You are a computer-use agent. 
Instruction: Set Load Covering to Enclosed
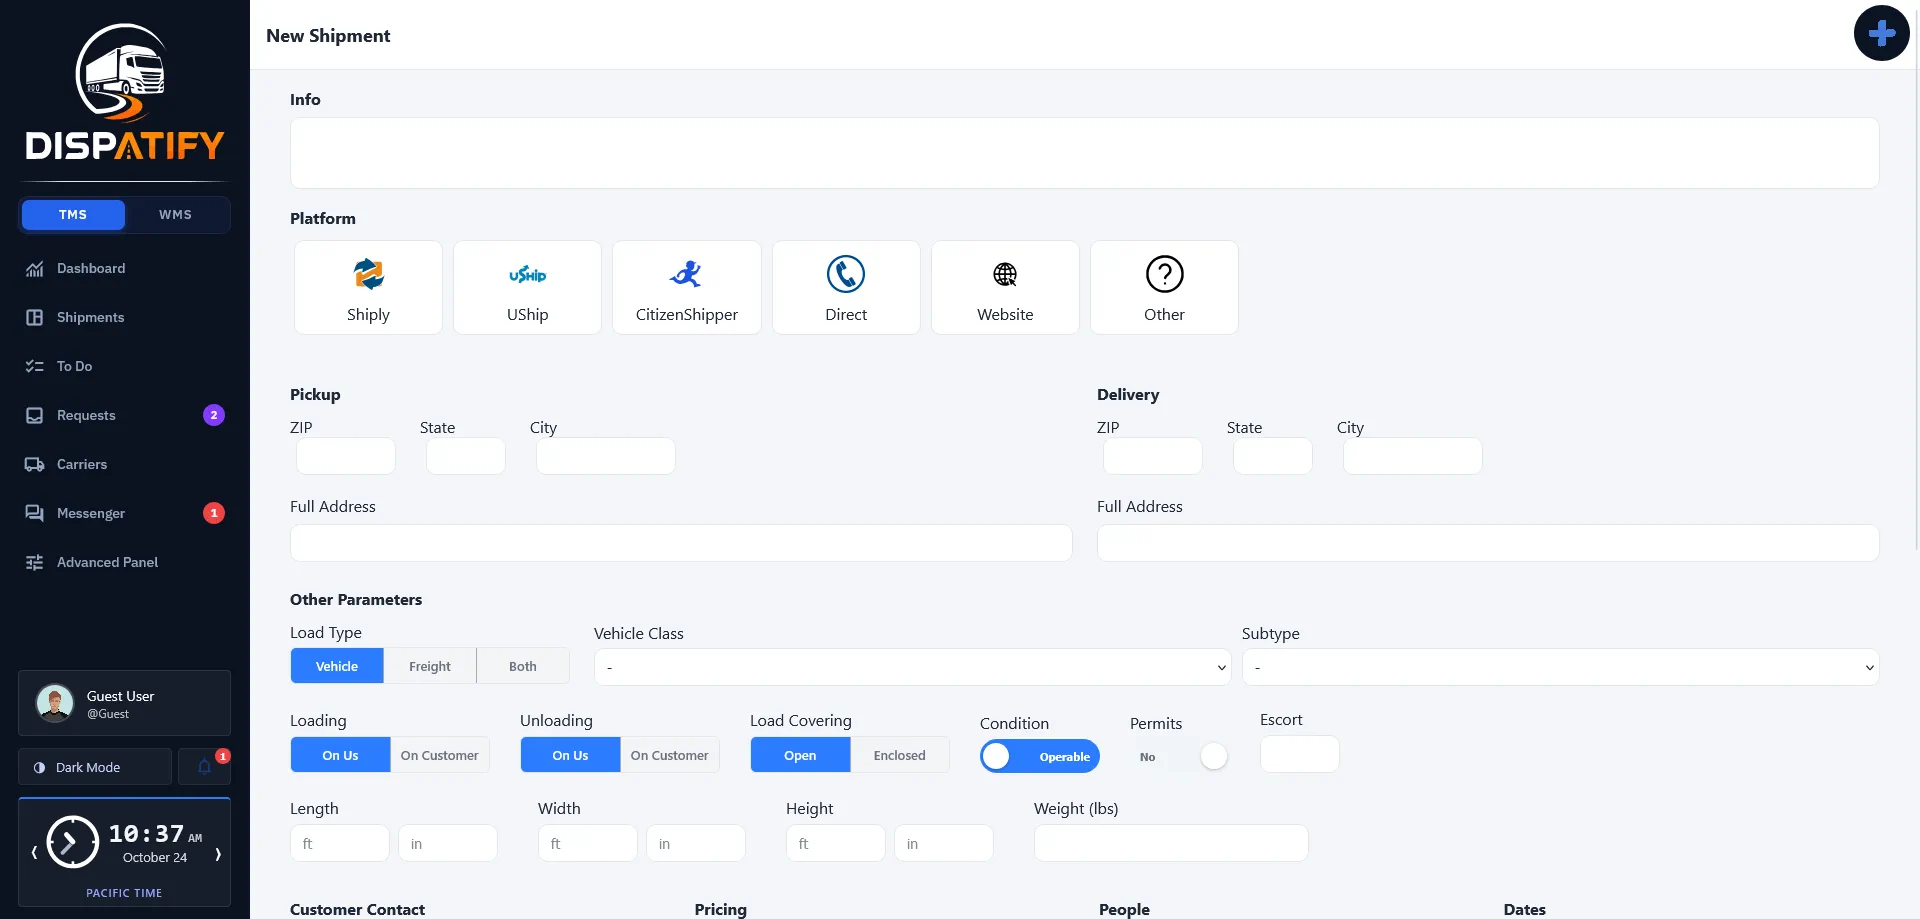coord(900,755)
